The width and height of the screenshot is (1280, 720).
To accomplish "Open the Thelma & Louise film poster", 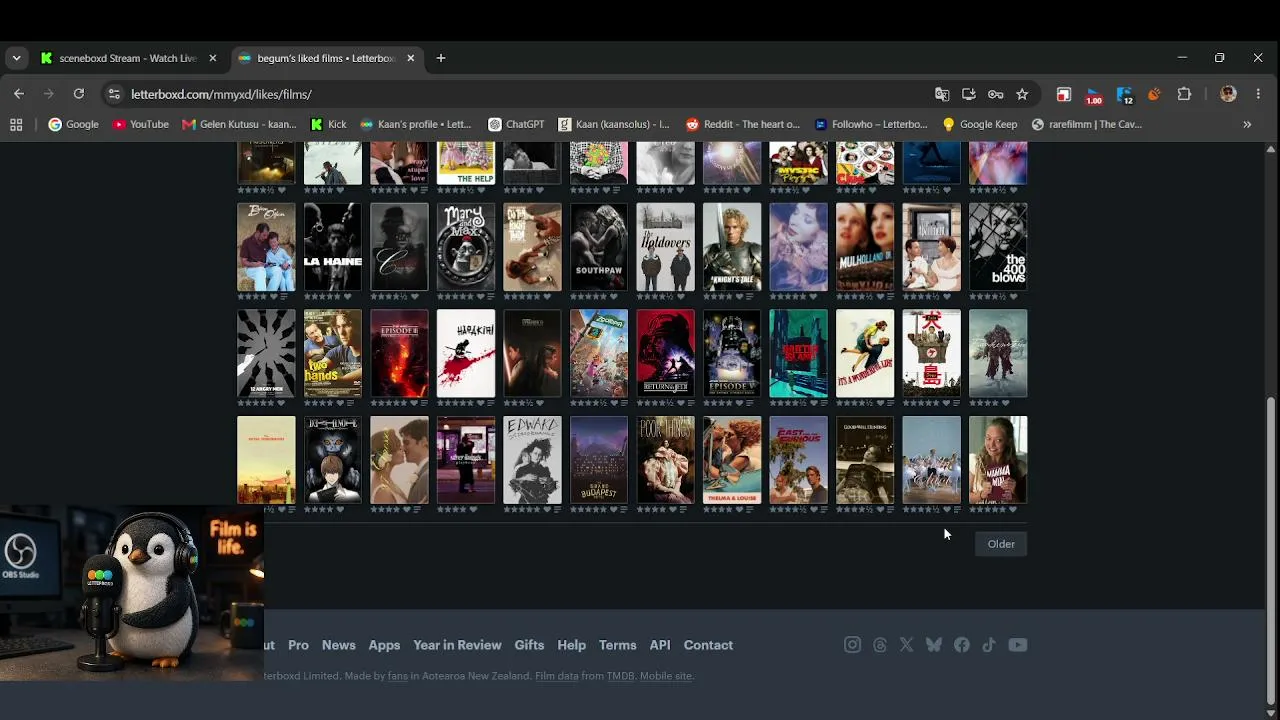I will point(732,460).
